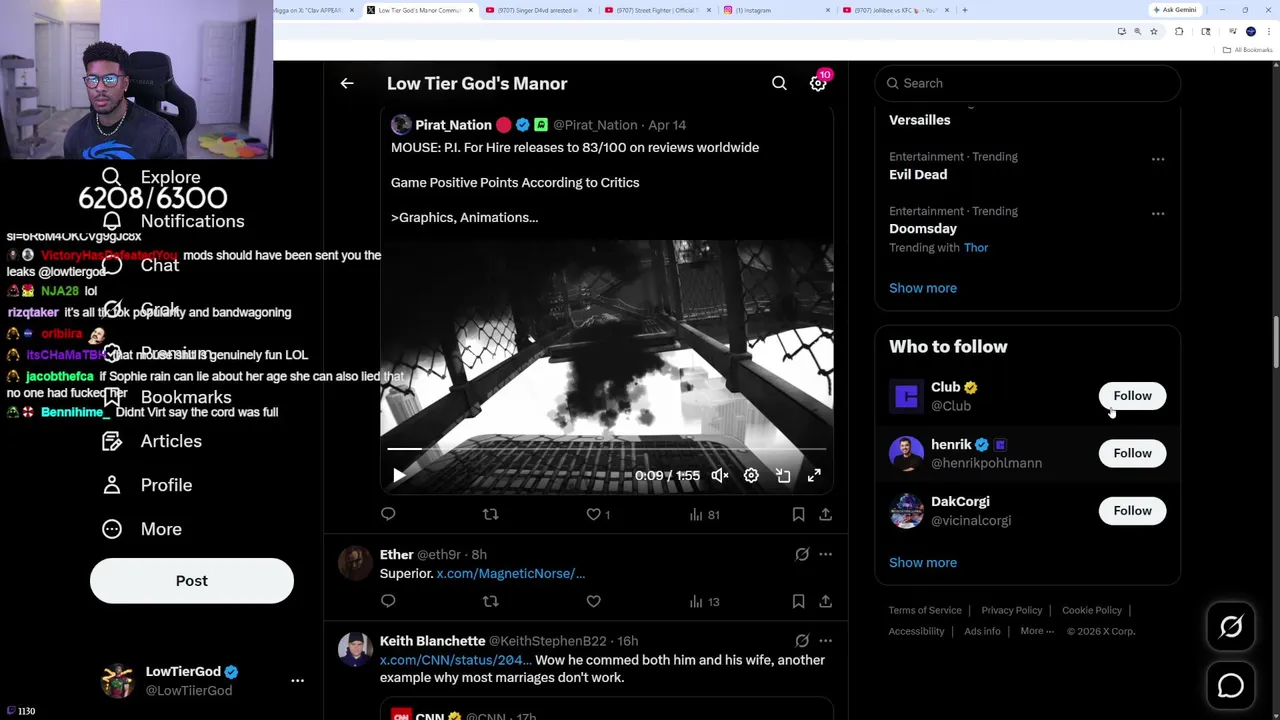
Task: Open Pirat_Nation profile name
Action: click(x=453, y=125)
